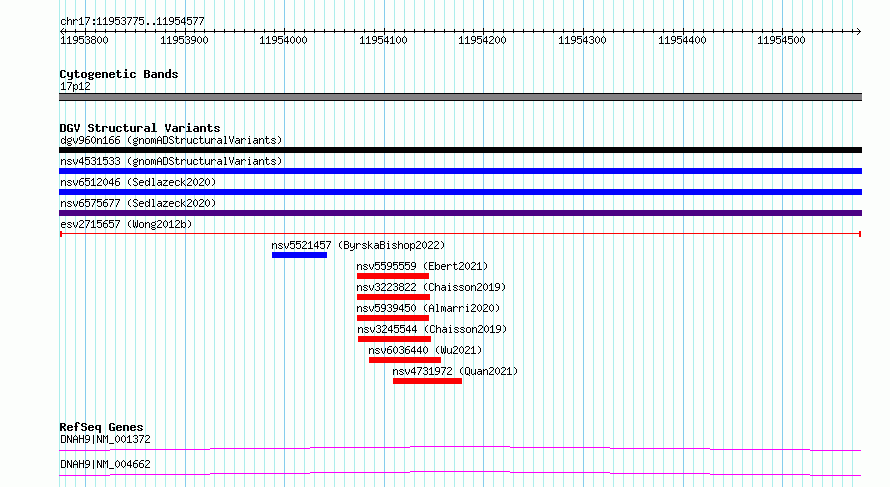Click the blue nsv4531533 variant bar
The width and height of the screenshot is (890, 487).
(x=460, y=171)
